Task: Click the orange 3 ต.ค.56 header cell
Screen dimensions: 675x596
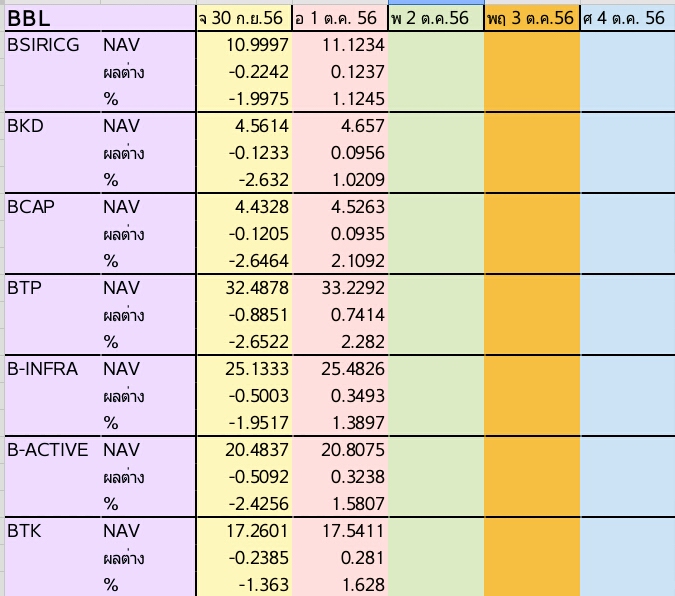Action: [532, 18]
